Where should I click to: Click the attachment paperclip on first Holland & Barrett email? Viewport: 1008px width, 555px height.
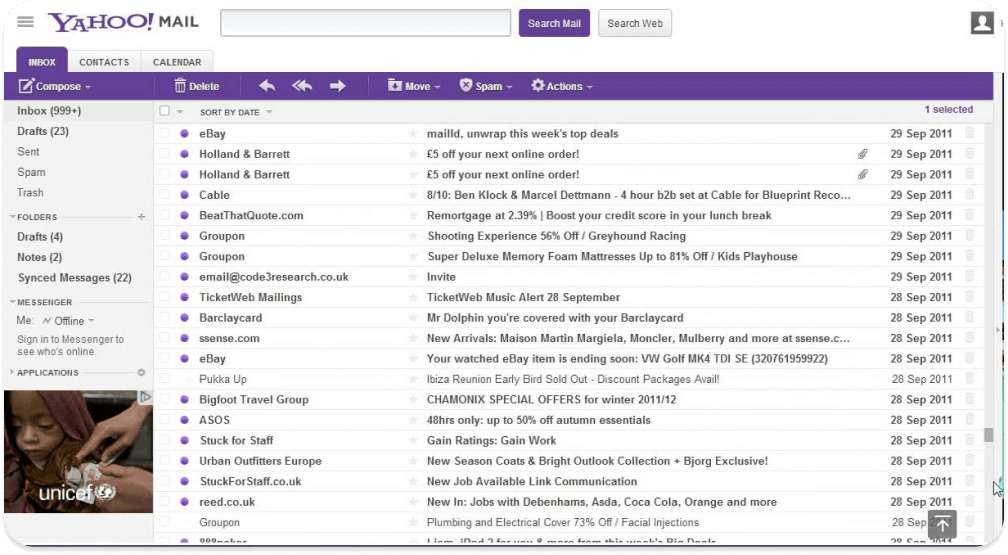tap(862, 154)
